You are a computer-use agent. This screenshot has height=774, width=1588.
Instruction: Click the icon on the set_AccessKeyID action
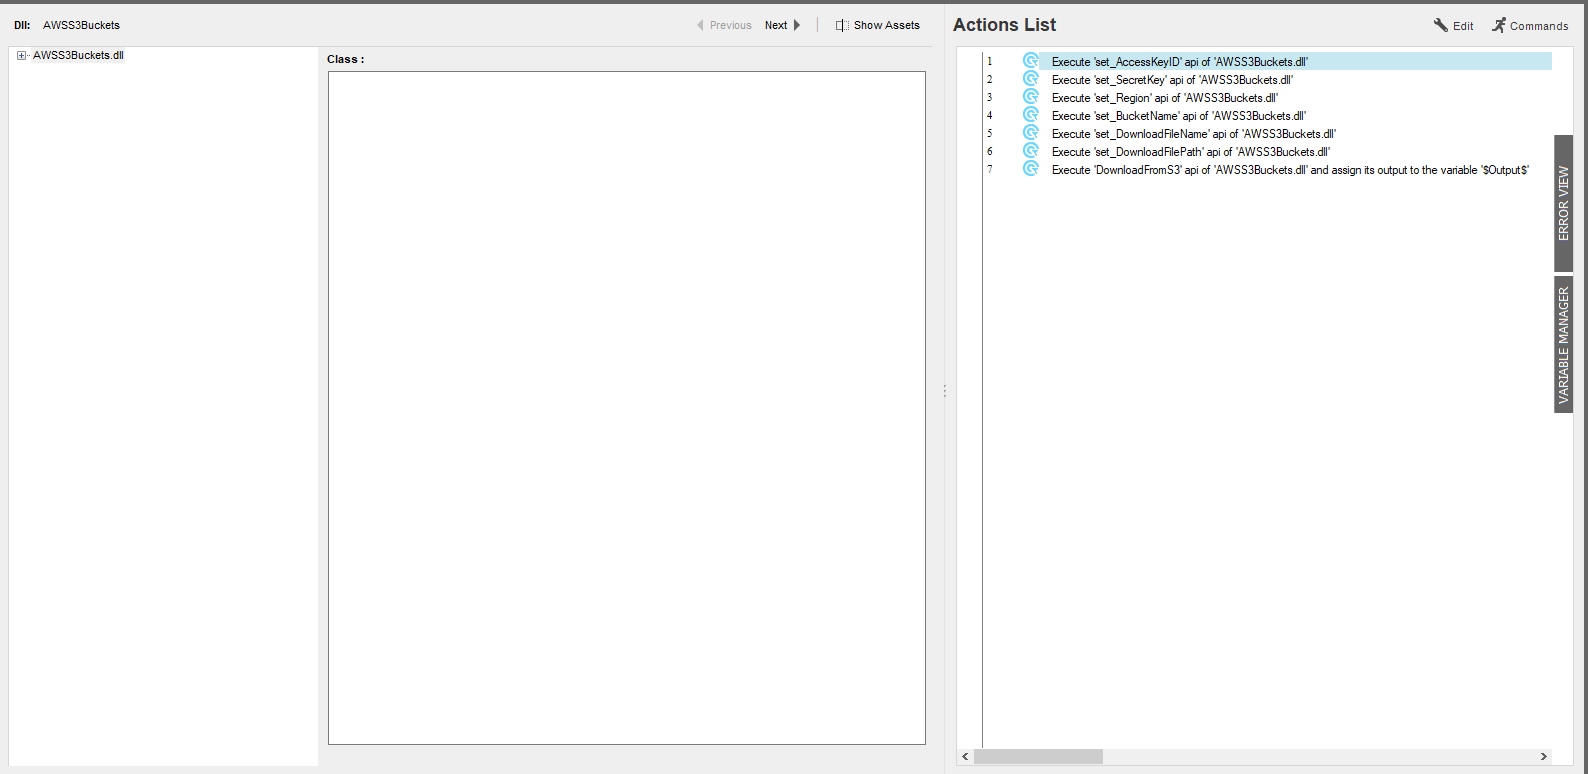point(1031,61)
